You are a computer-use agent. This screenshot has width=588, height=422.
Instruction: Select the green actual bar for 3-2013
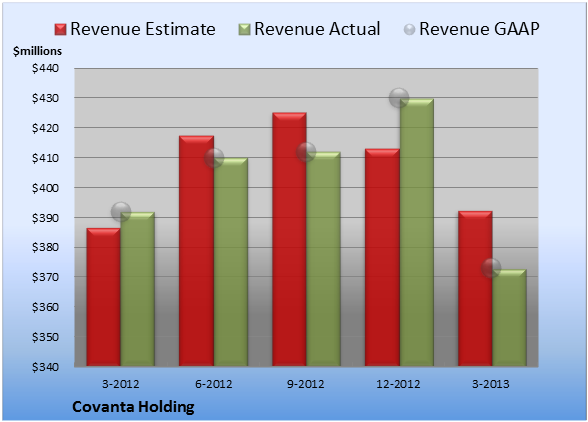pos(509,318)
